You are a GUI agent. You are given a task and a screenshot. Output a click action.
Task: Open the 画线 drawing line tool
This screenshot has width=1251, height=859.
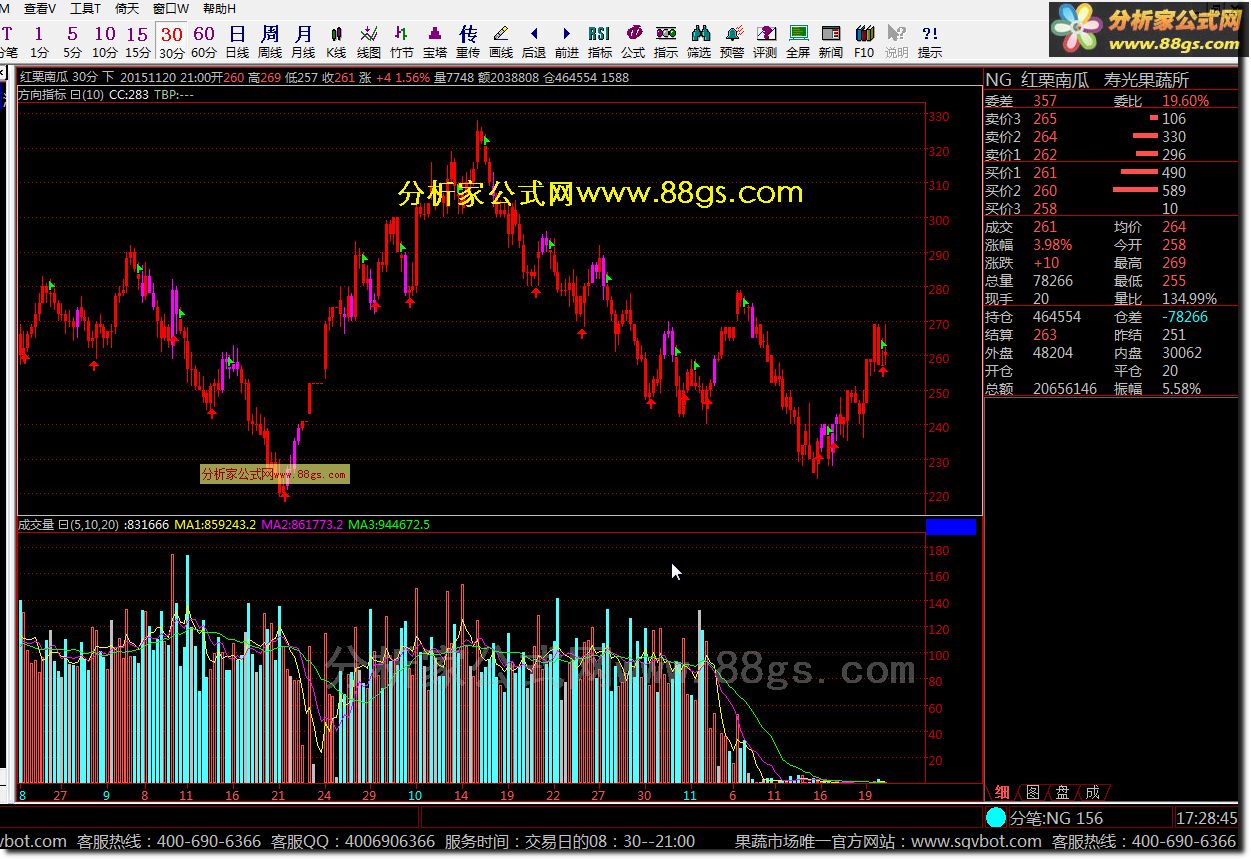click(x=501, y=42)
